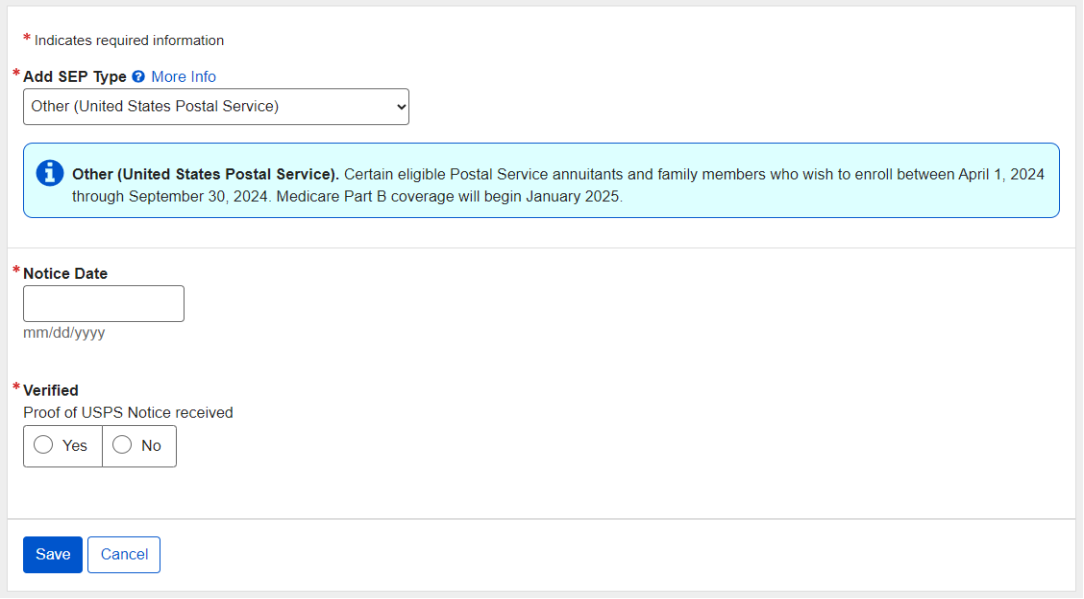
Task: Click the Proof of USPS Notice text
Action: click(128, 412)
